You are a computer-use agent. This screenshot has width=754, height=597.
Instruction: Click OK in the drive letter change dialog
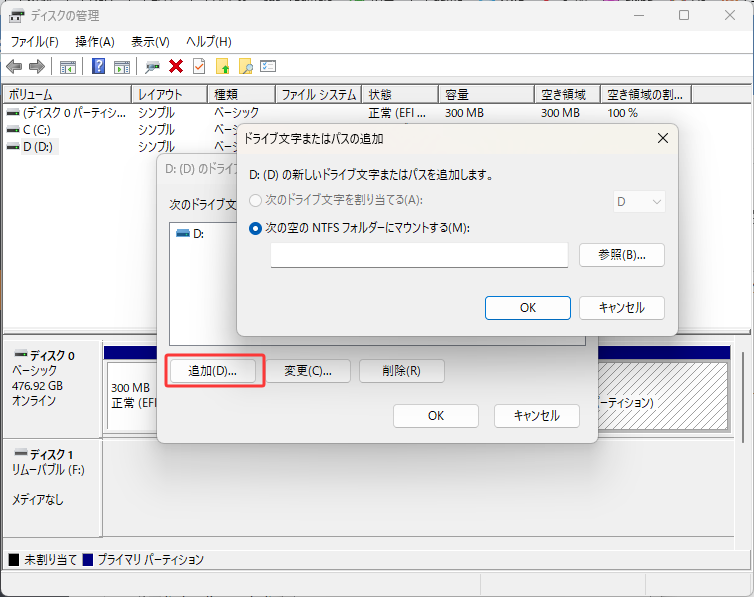point(436,416)
